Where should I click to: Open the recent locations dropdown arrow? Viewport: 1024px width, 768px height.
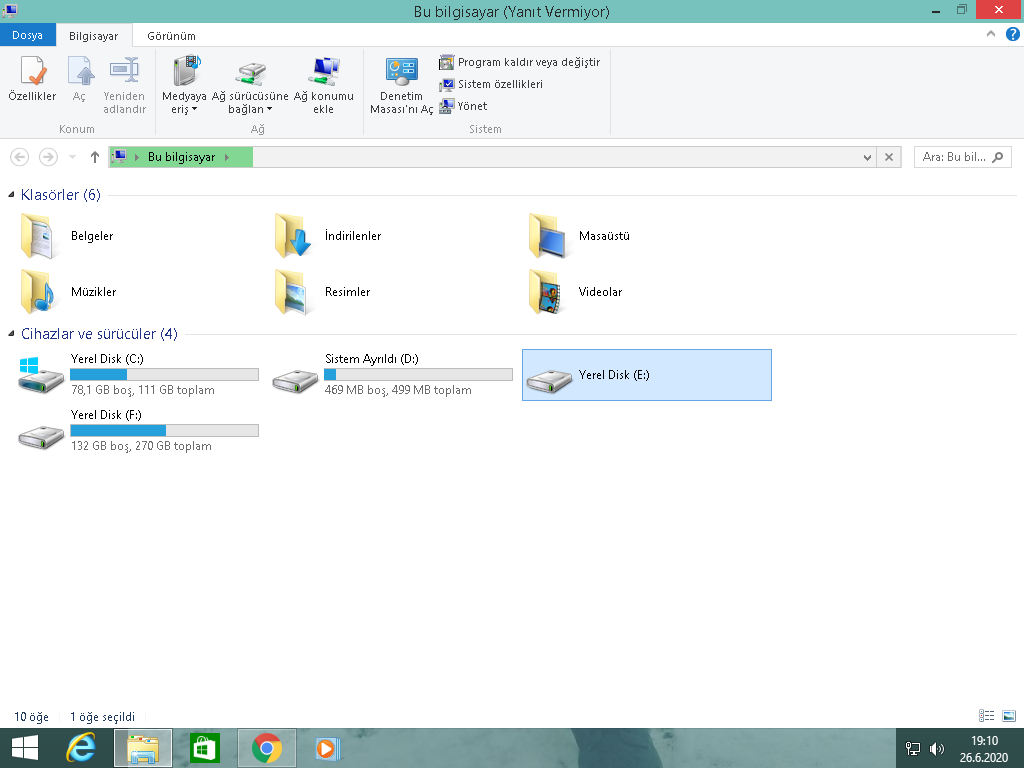point(72,157)
